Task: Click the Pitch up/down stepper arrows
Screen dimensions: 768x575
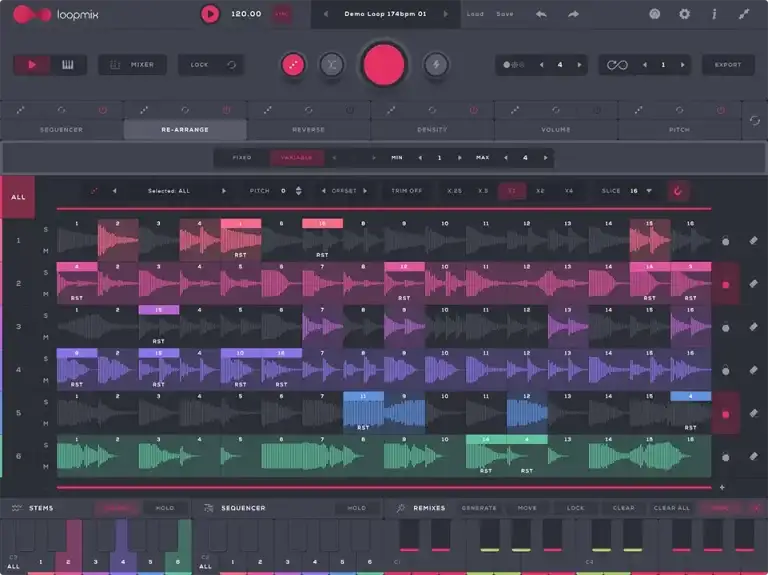Action: 298,191
